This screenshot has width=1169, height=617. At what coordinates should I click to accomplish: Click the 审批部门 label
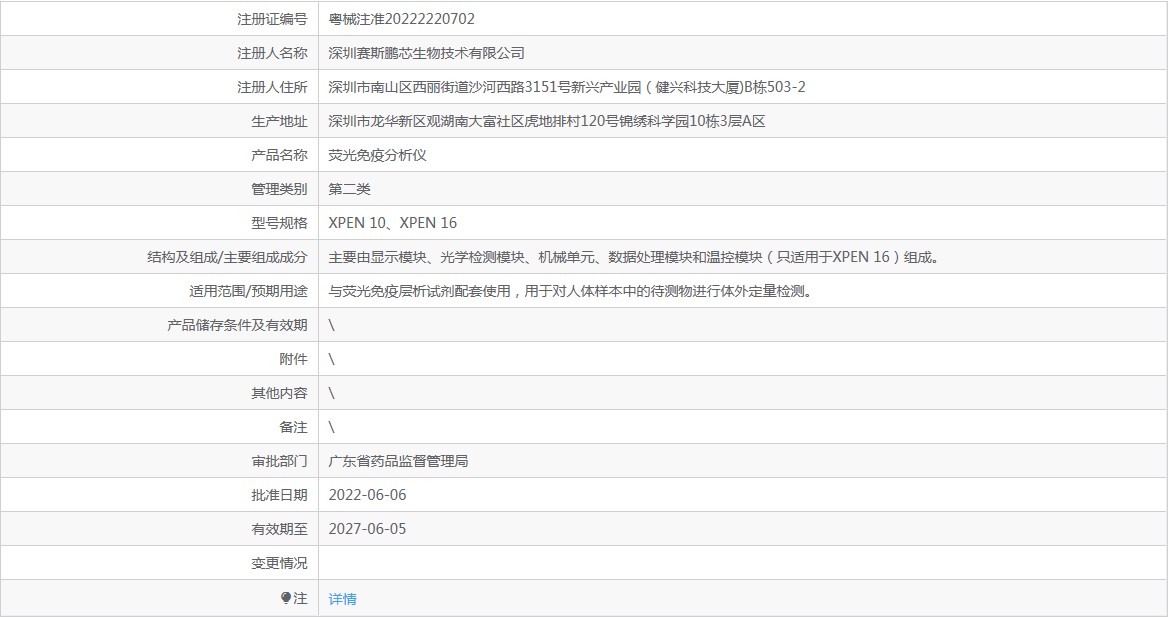279,461
